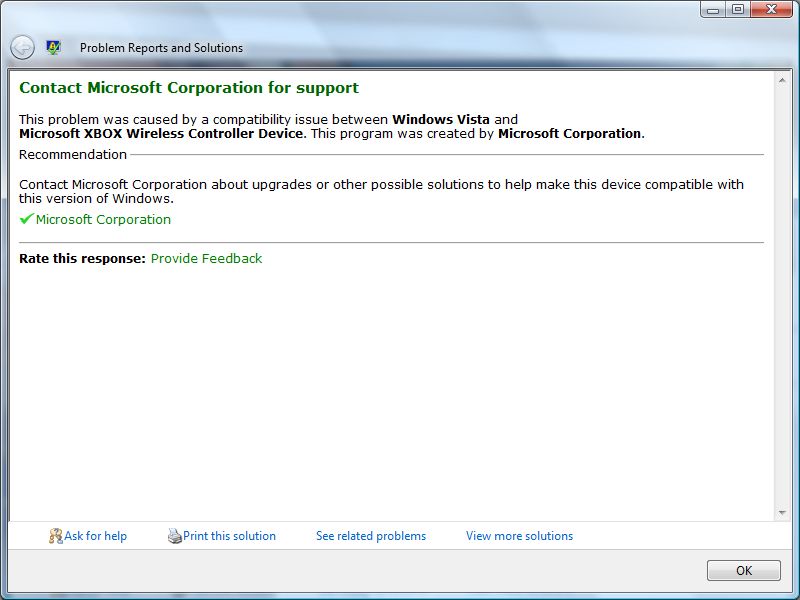
Task: Click the key icon beside Ask for help
Action: tap(55, 536)
